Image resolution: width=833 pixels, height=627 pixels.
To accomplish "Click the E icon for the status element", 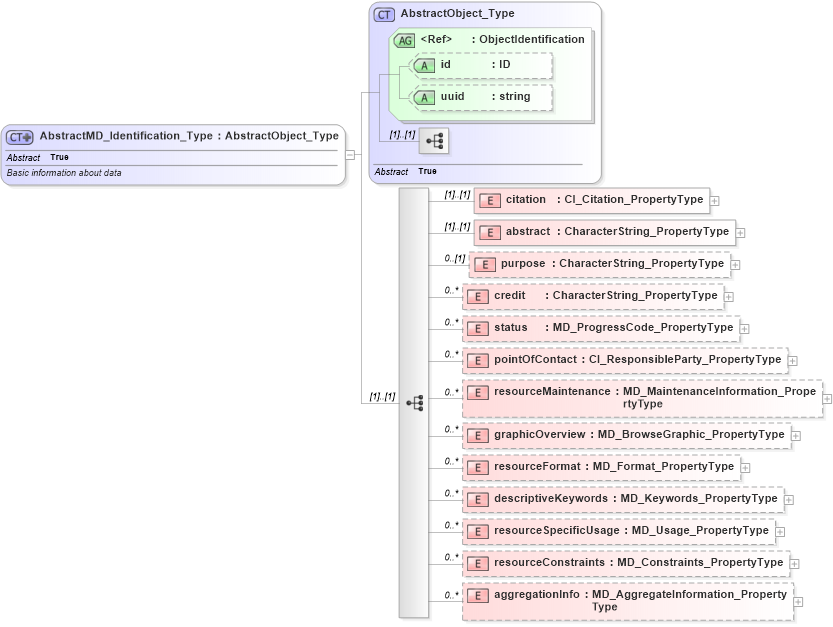I will point(477,328).
